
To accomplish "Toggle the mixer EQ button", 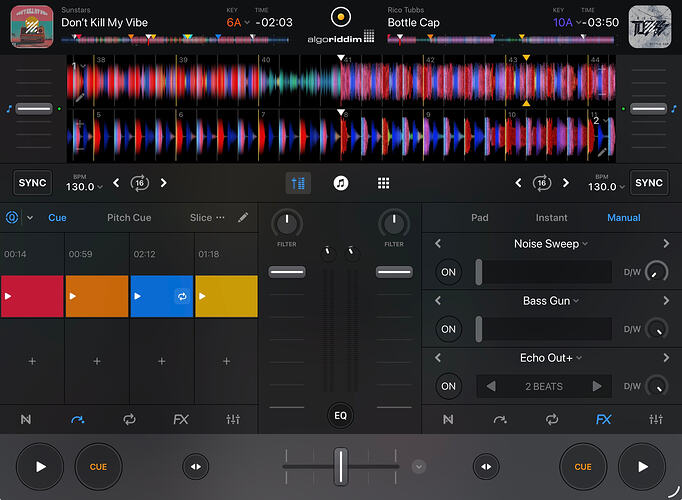I will [341, 416].
